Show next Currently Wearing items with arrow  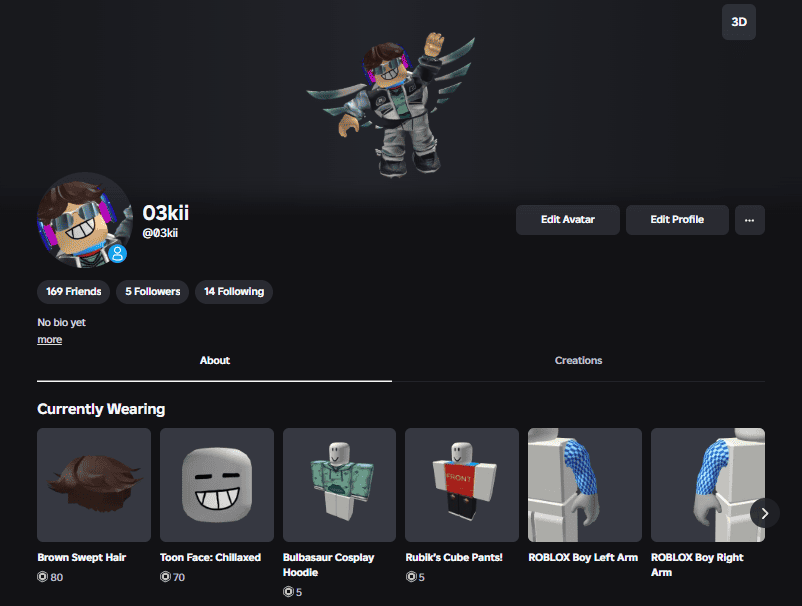click(x=765, y=513)
